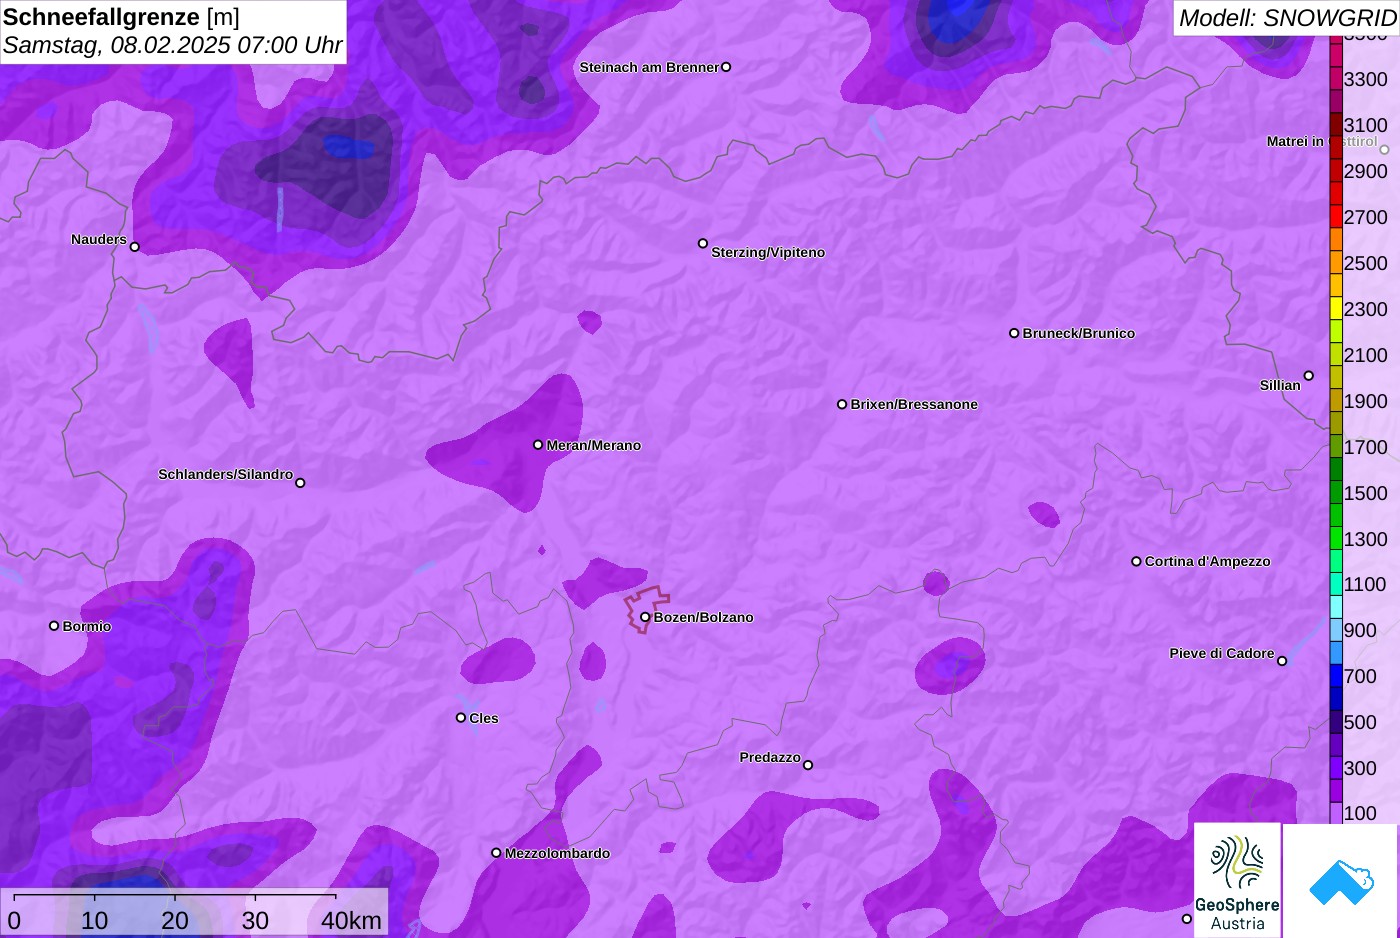The height and width of the screenshot is (938, 1400).
Task: Select legend value 3300
Action: click(x=1366, y=79)
